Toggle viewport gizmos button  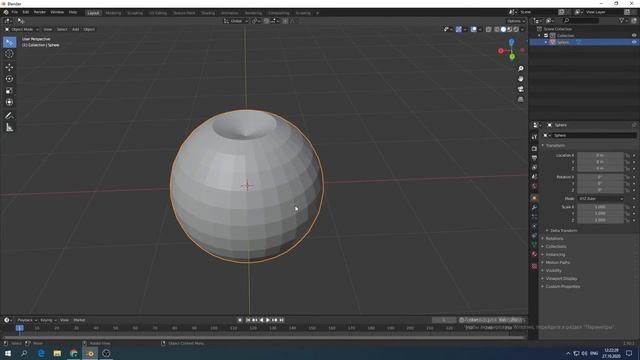pyautogui.click(x=459, y=29)
